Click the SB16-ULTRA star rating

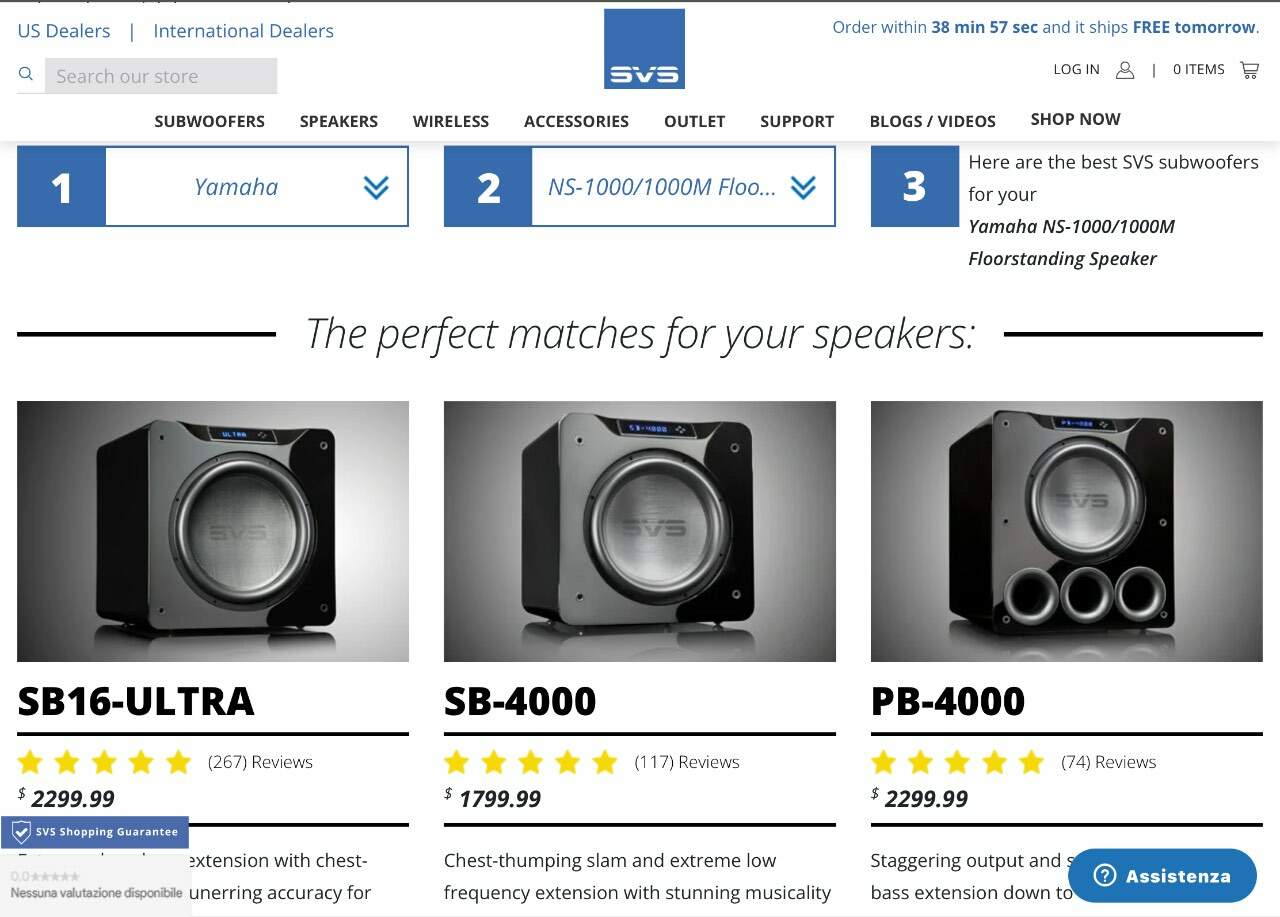point(104,763)
